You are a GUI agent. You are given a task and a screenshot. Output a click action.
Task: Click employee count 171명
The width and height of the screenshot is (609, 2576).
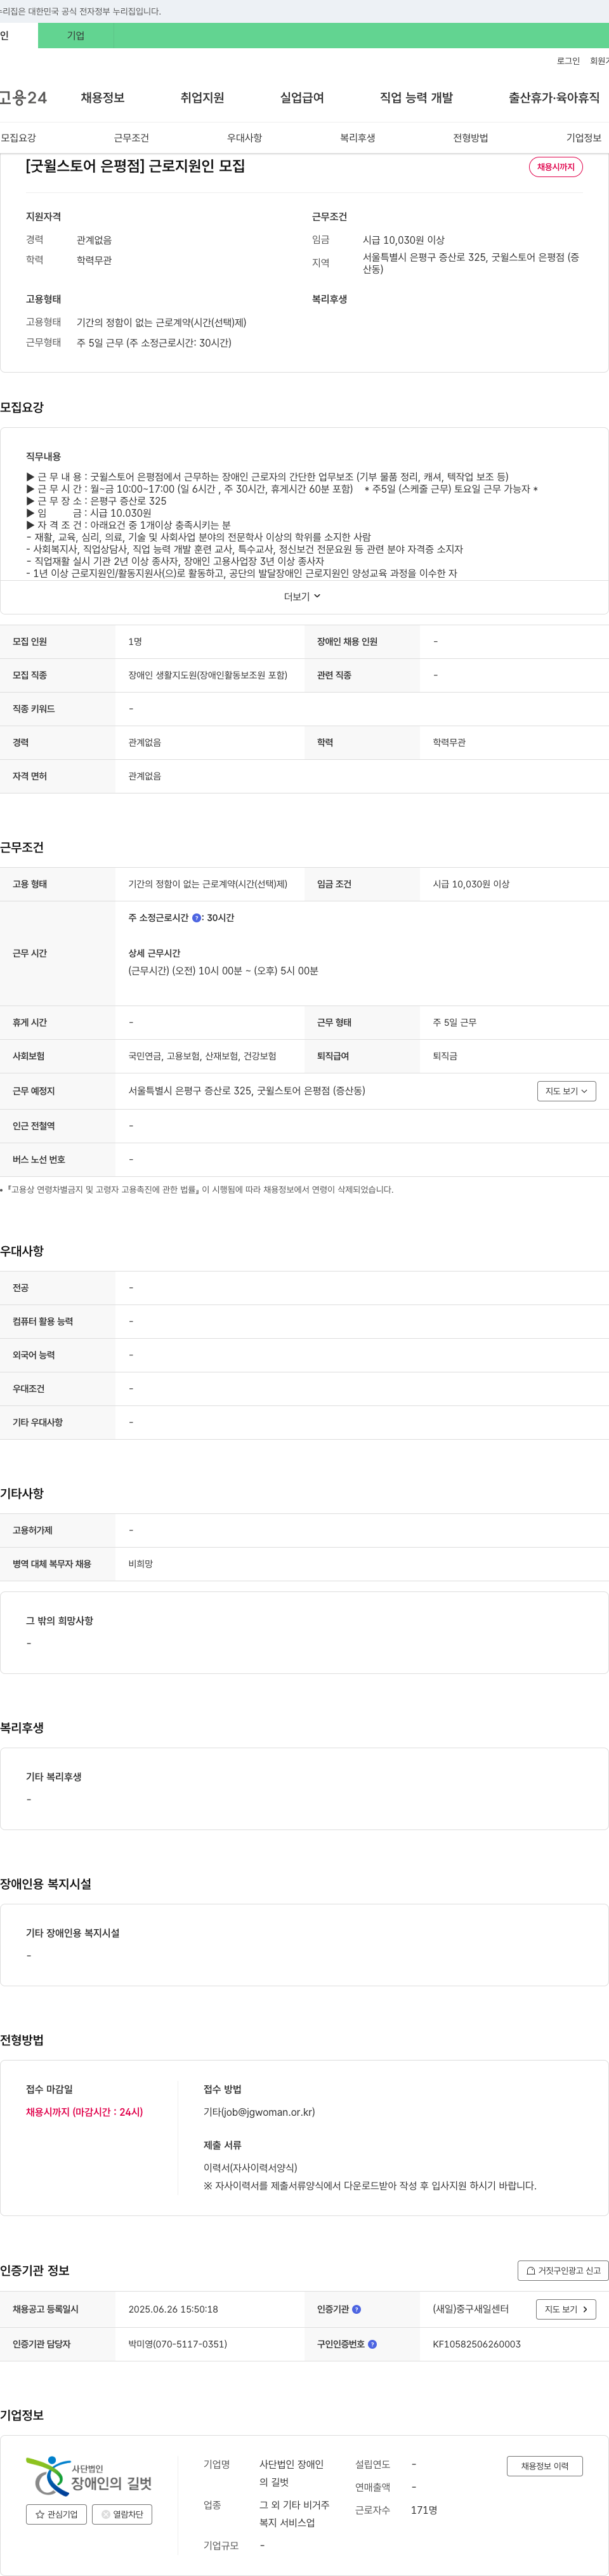[x=424, y=2510]
